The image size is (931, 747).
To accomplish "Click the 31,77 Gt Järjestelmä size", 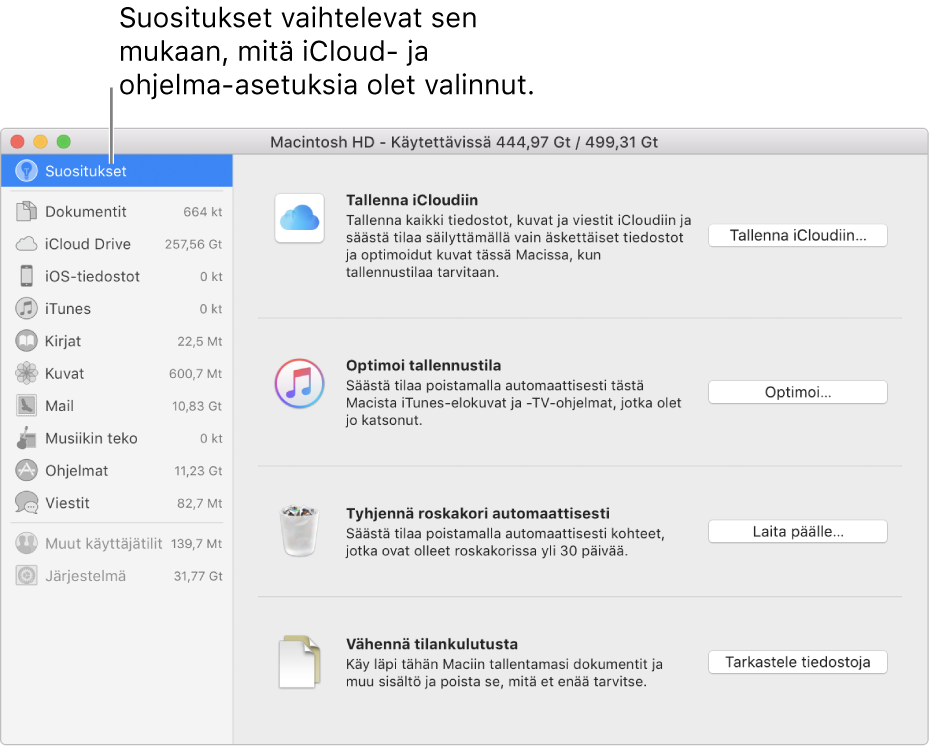I will click(198, 576).
